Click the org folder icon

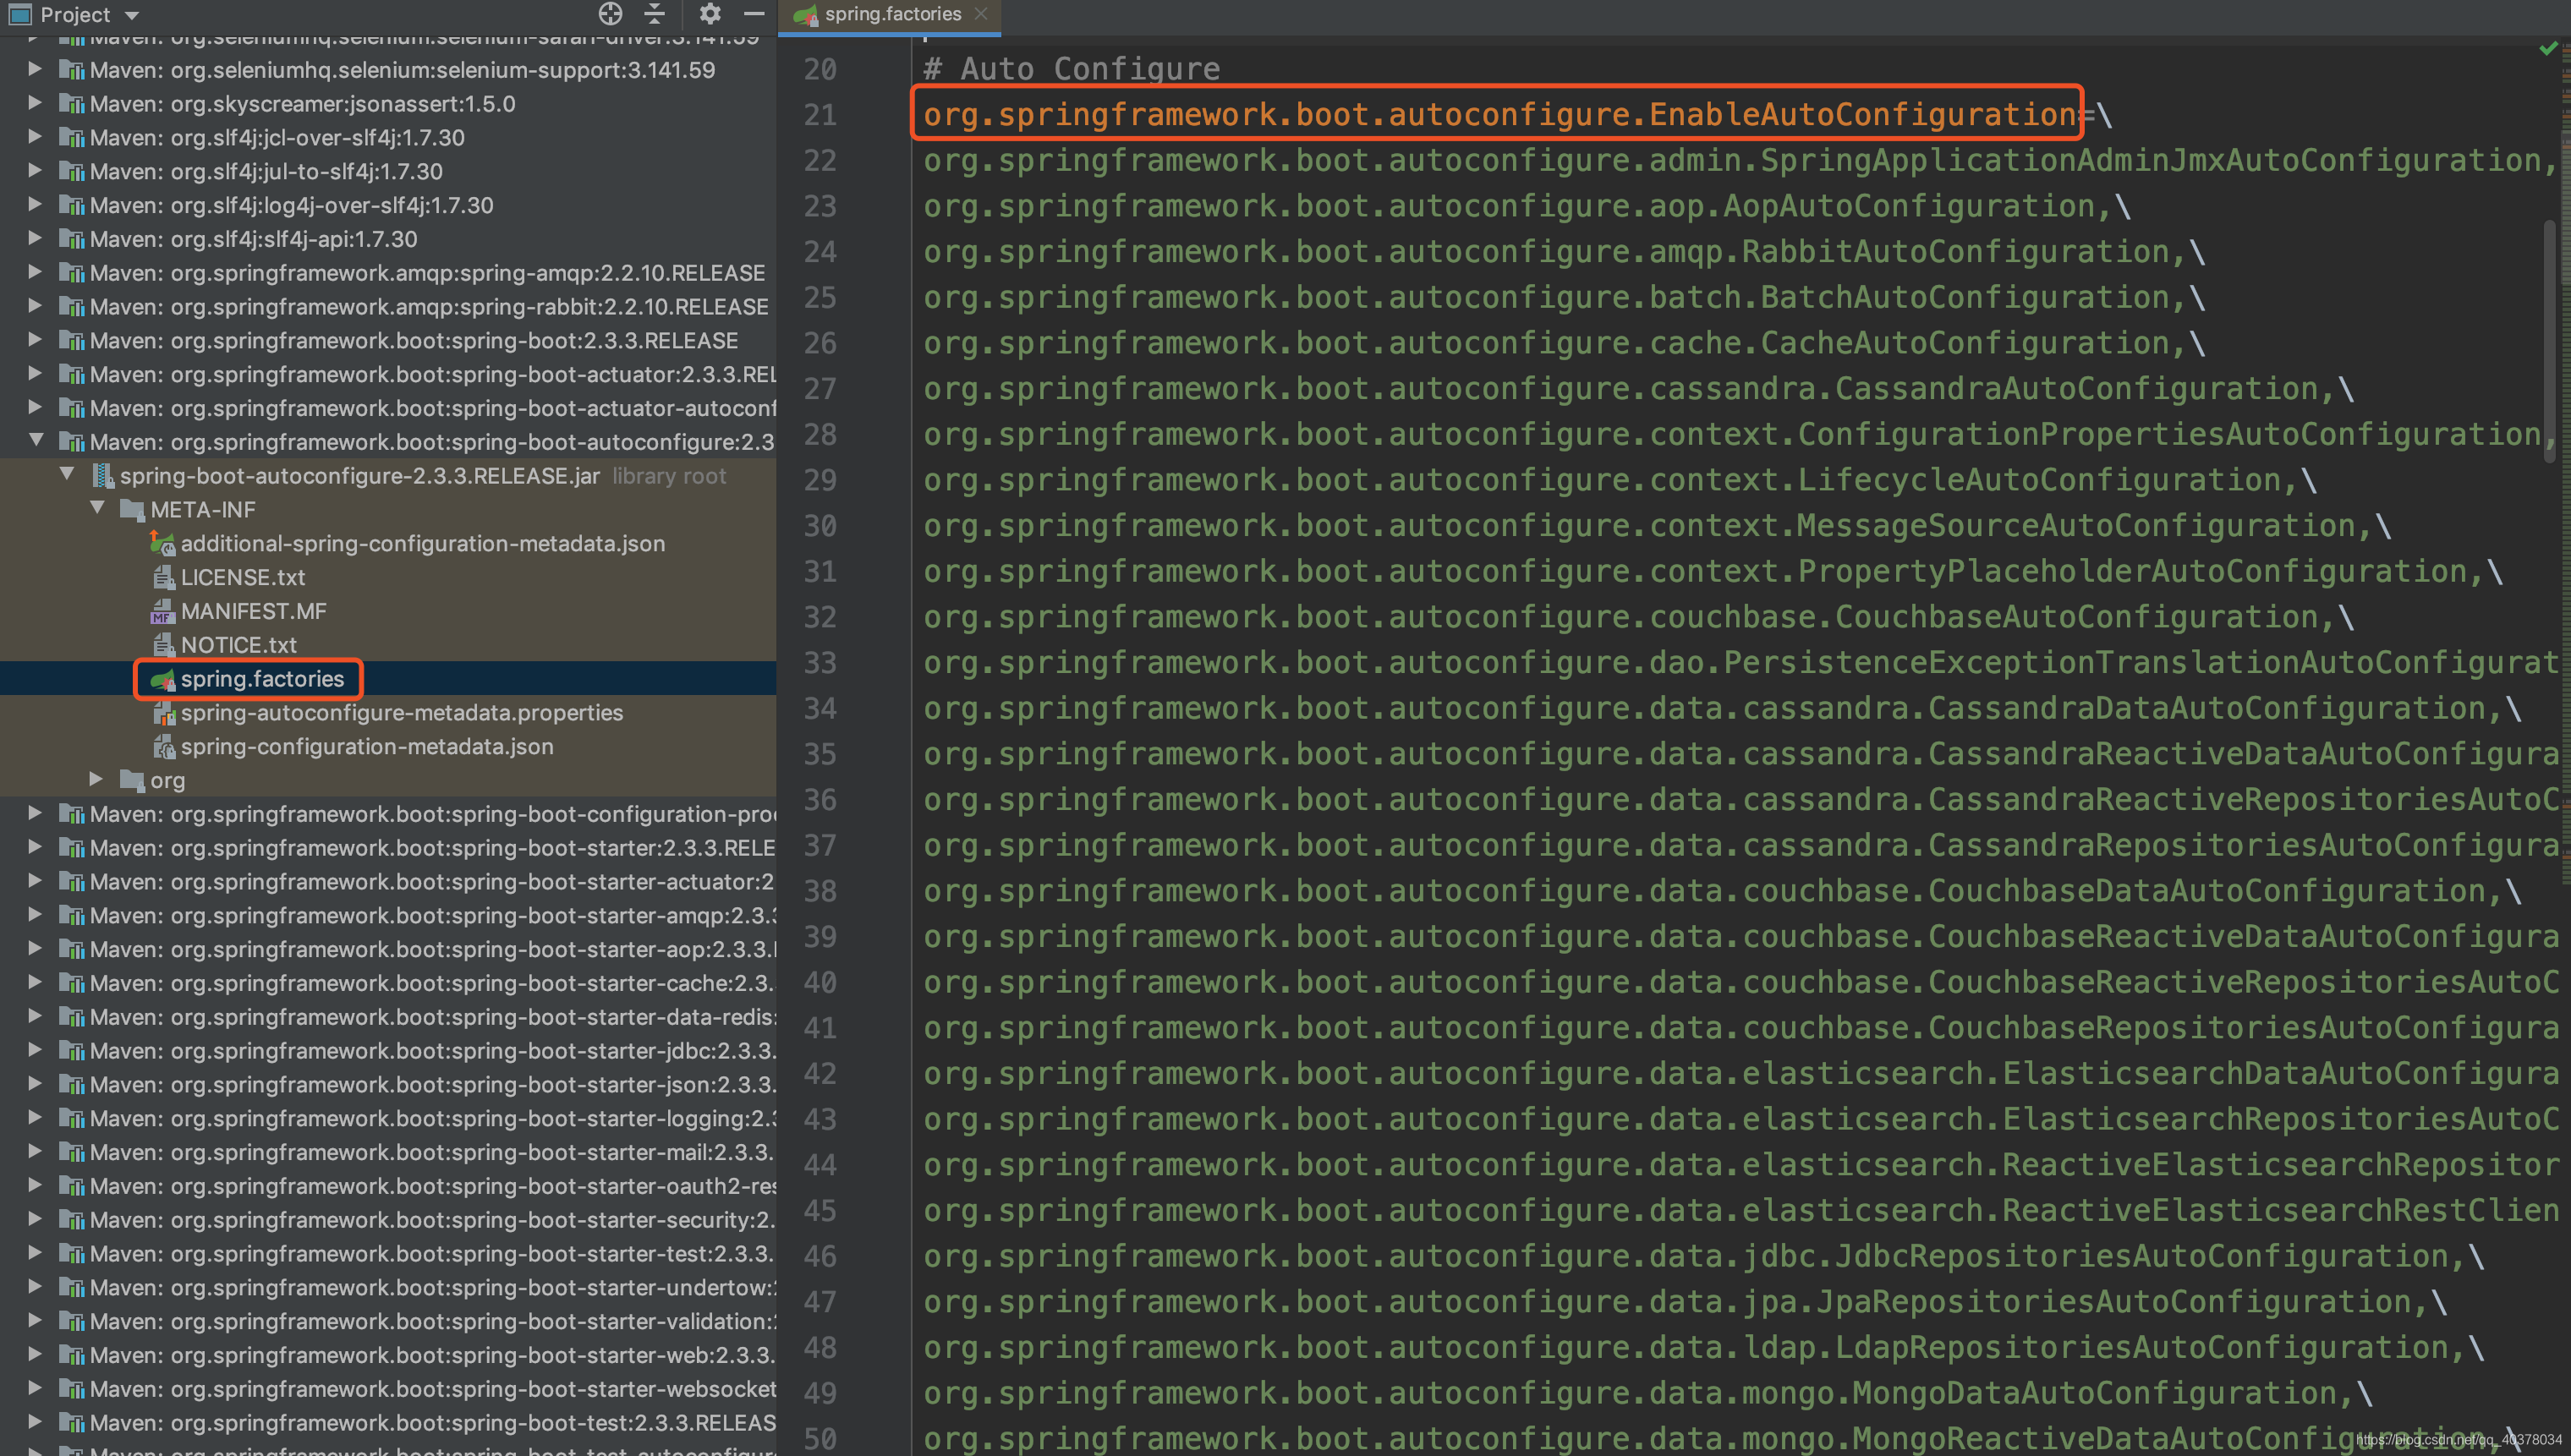click(131, 780)
